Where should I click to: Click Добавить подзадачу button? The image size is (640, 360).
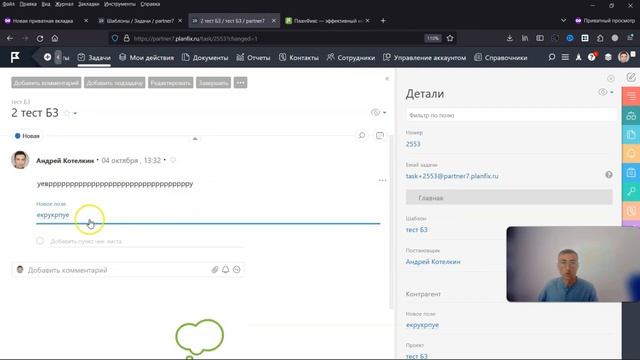(x=115, y=83)
